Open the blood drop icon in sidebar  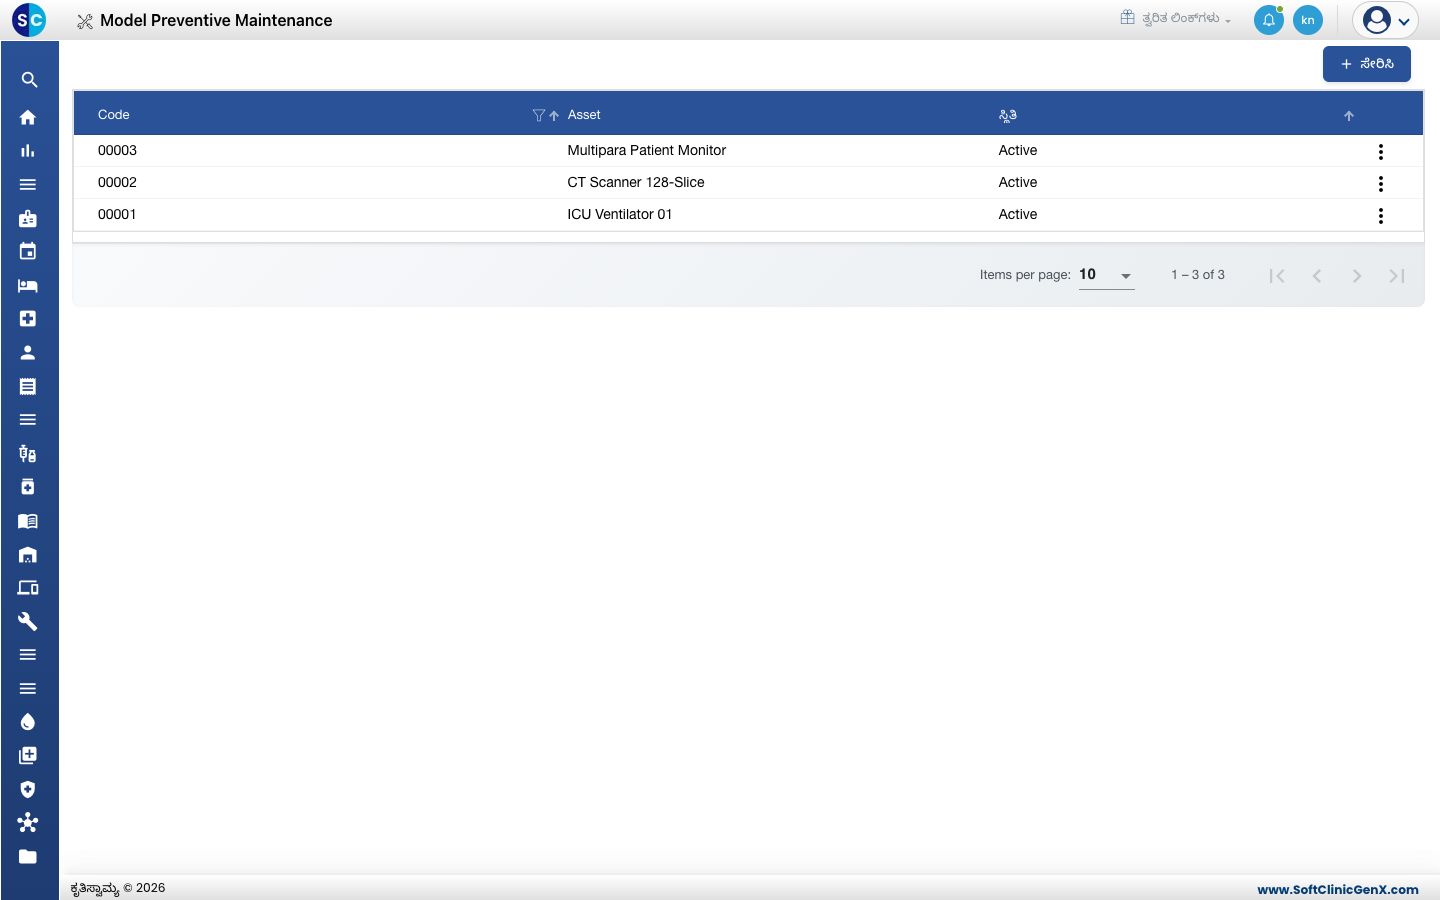[x=28, y=722]
